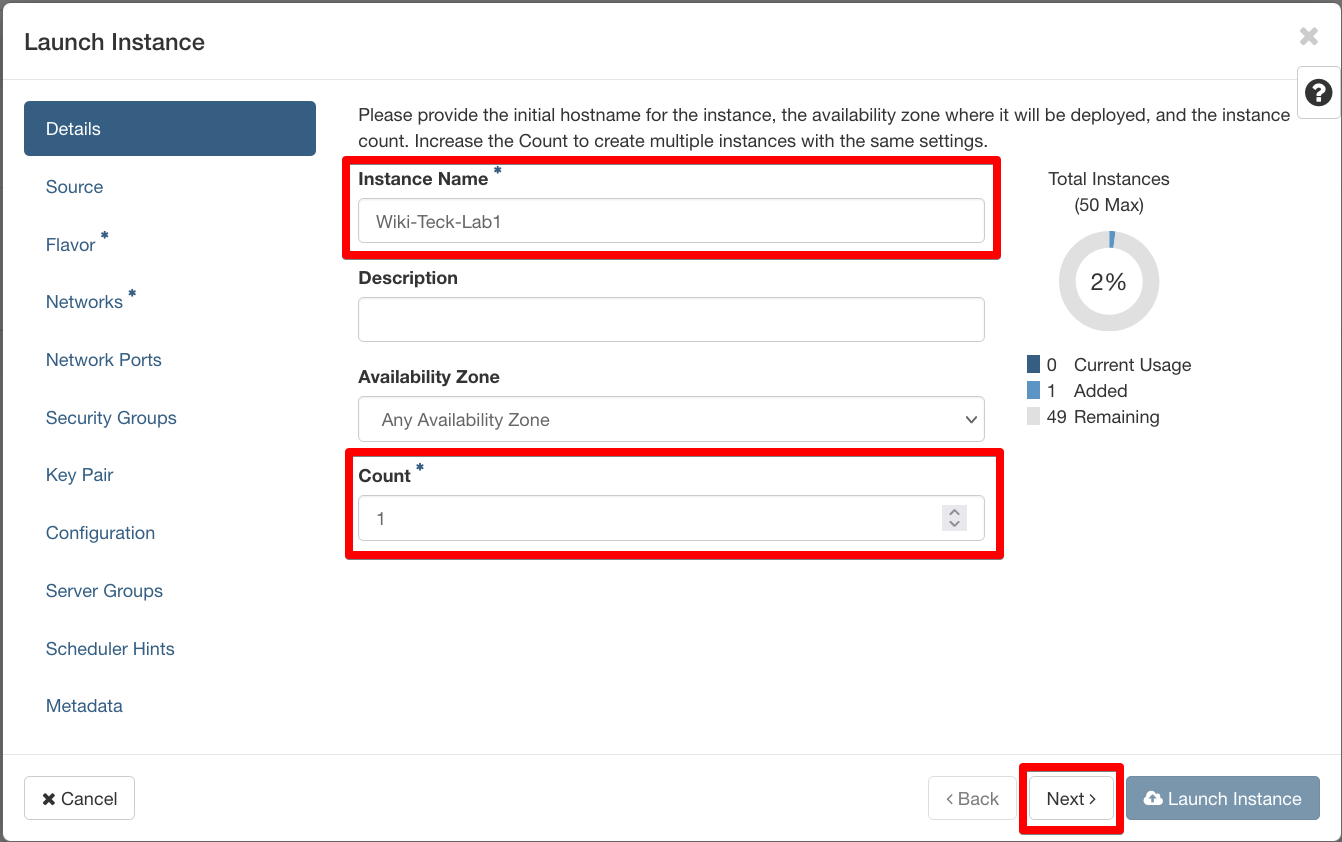Click the Instance Name text field
Image resolution: width=1342 pixels, height=842 pixels.
(671, 221)
